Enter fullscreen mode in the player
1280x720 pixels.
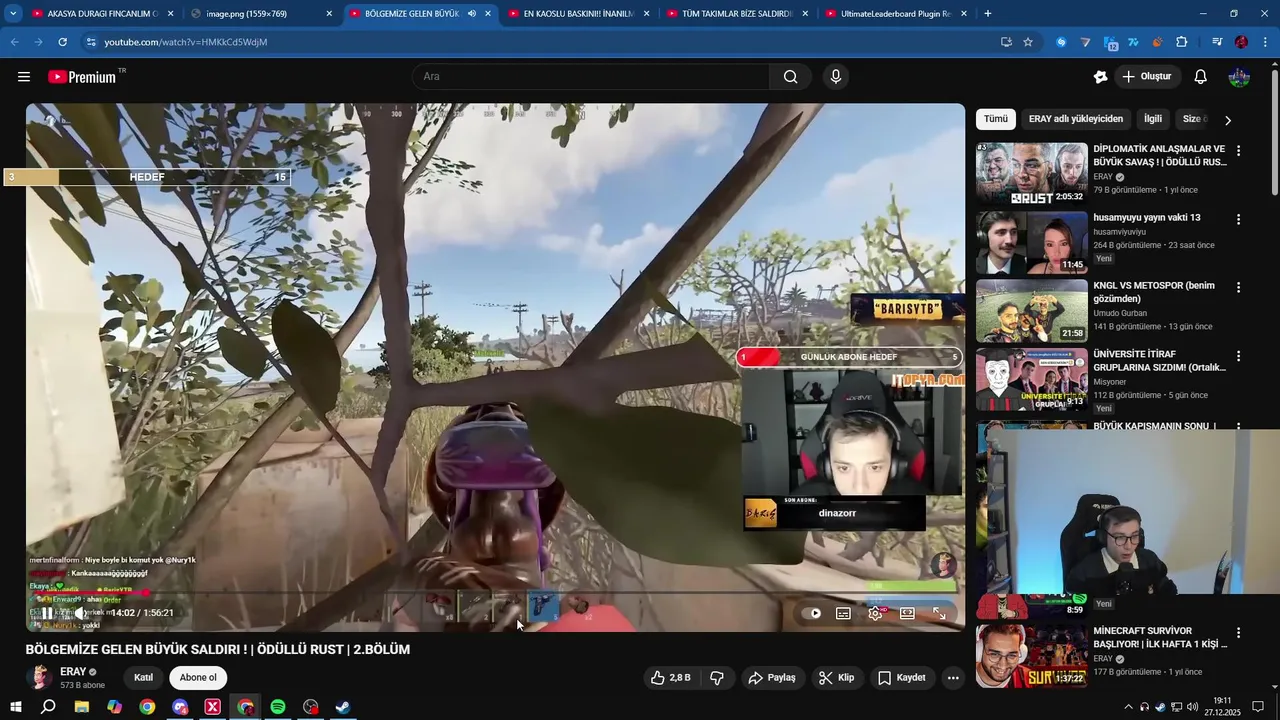(939, 613)
